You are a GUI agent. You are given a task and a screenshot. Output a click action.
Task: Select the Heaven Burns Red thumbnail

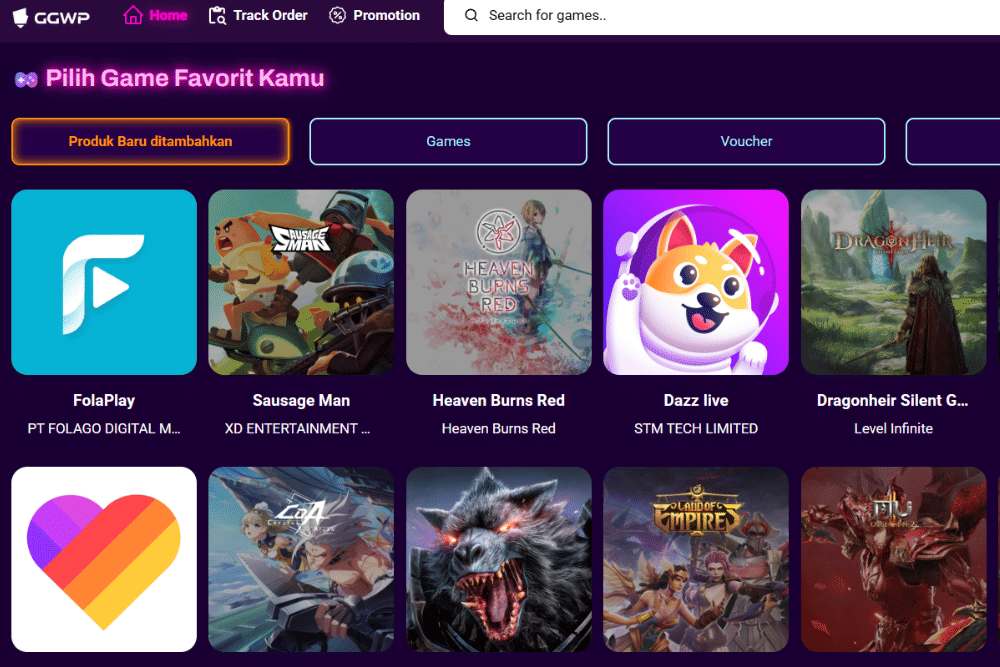pyautogui.click(x=499, y=282)
